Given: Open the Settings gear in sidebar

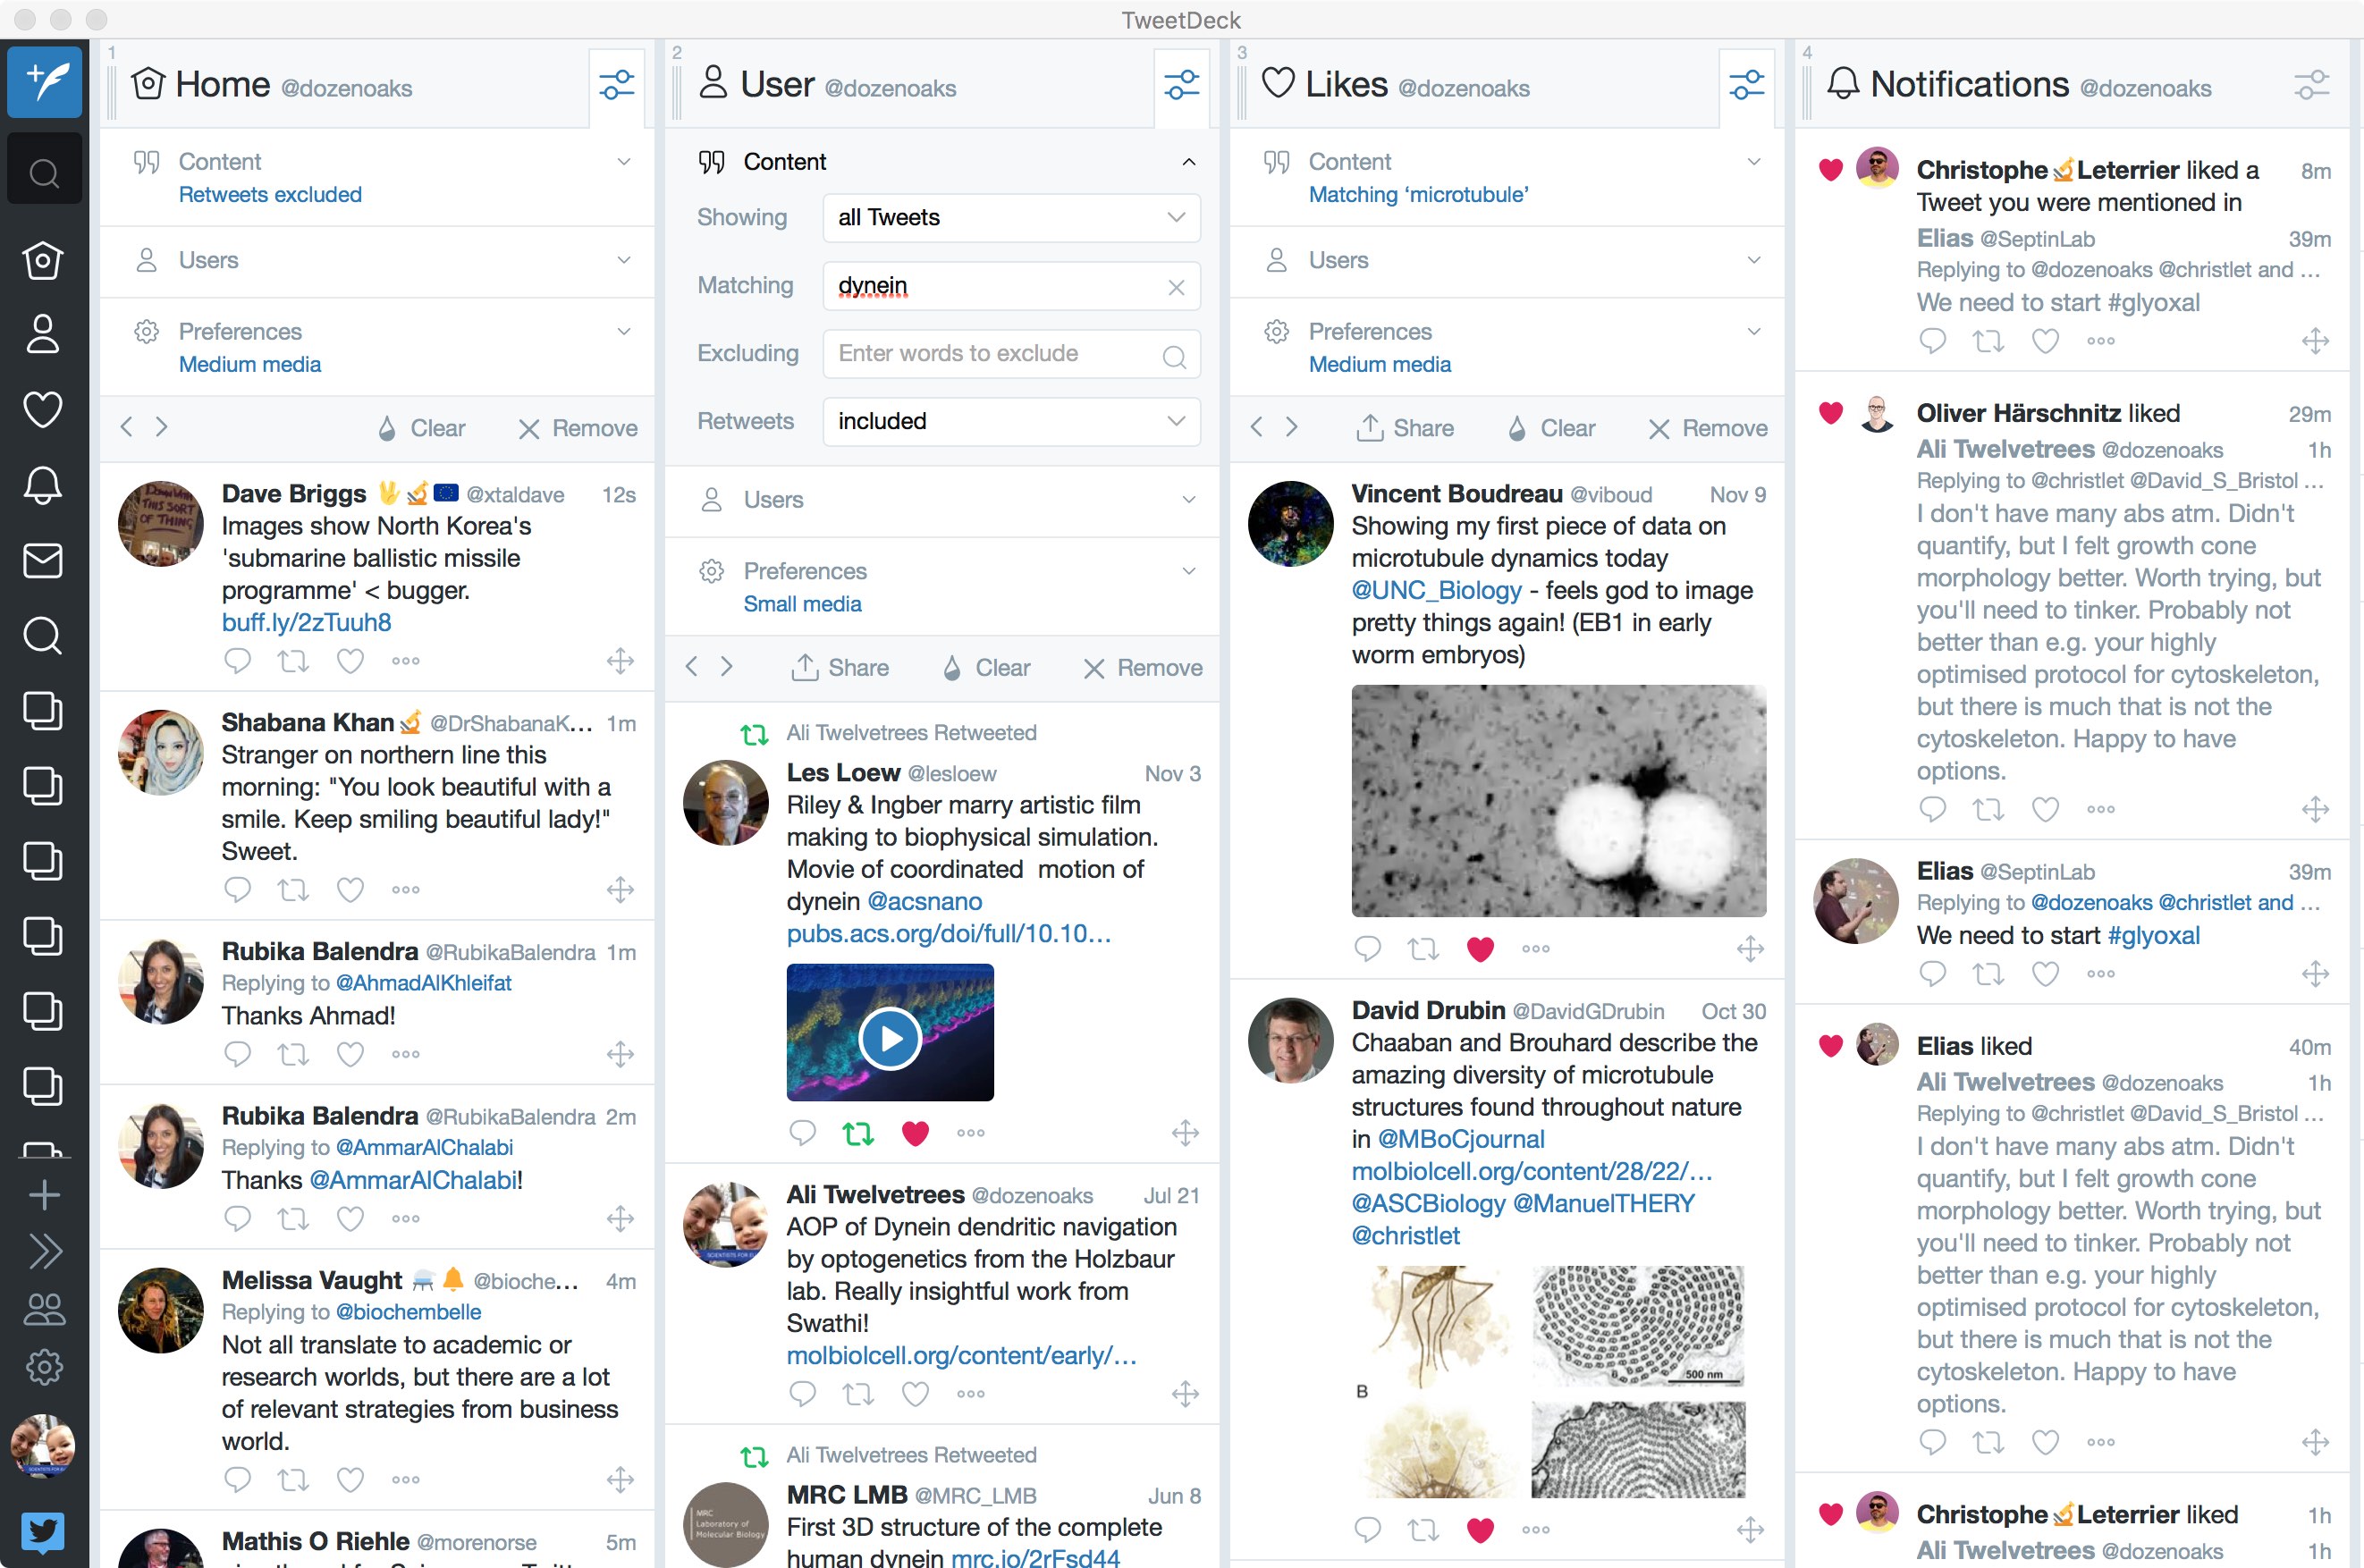Looking at the screenshot, I should (x=44, y=1367).
